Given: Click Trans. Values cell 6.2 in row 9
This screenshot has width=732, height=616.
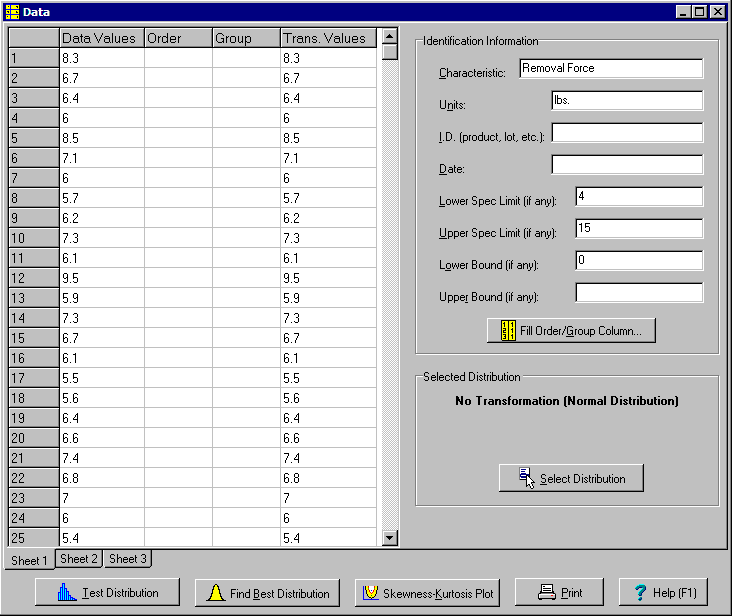Looking at the screenshot, I should click(329, 218).
